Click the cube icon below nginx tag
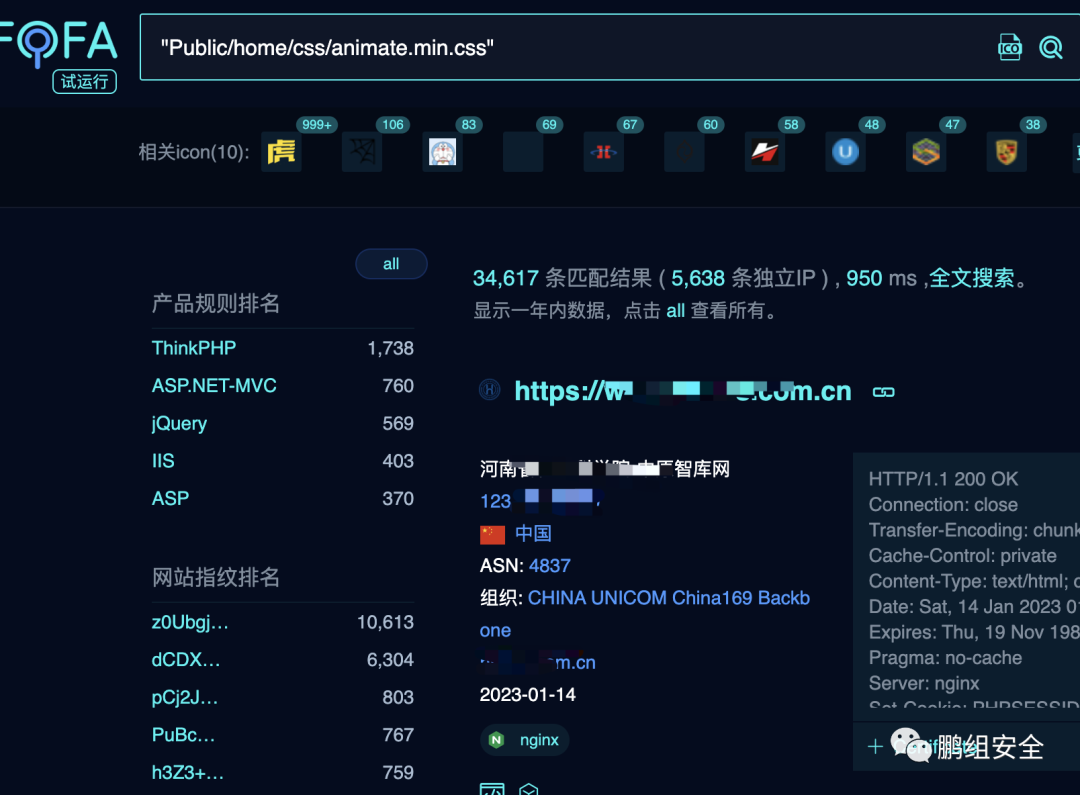Viewport: 1080px width, 795px height. pyautogui.click(x=528, y=789)
